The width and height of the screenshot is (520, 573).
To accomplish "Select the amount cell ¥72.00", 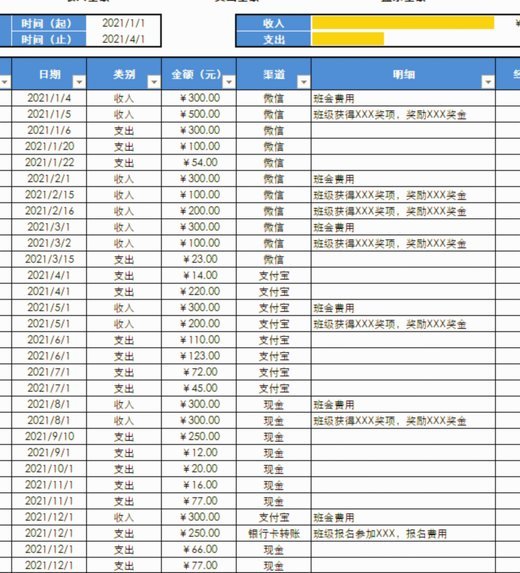I will pos(199,372).
